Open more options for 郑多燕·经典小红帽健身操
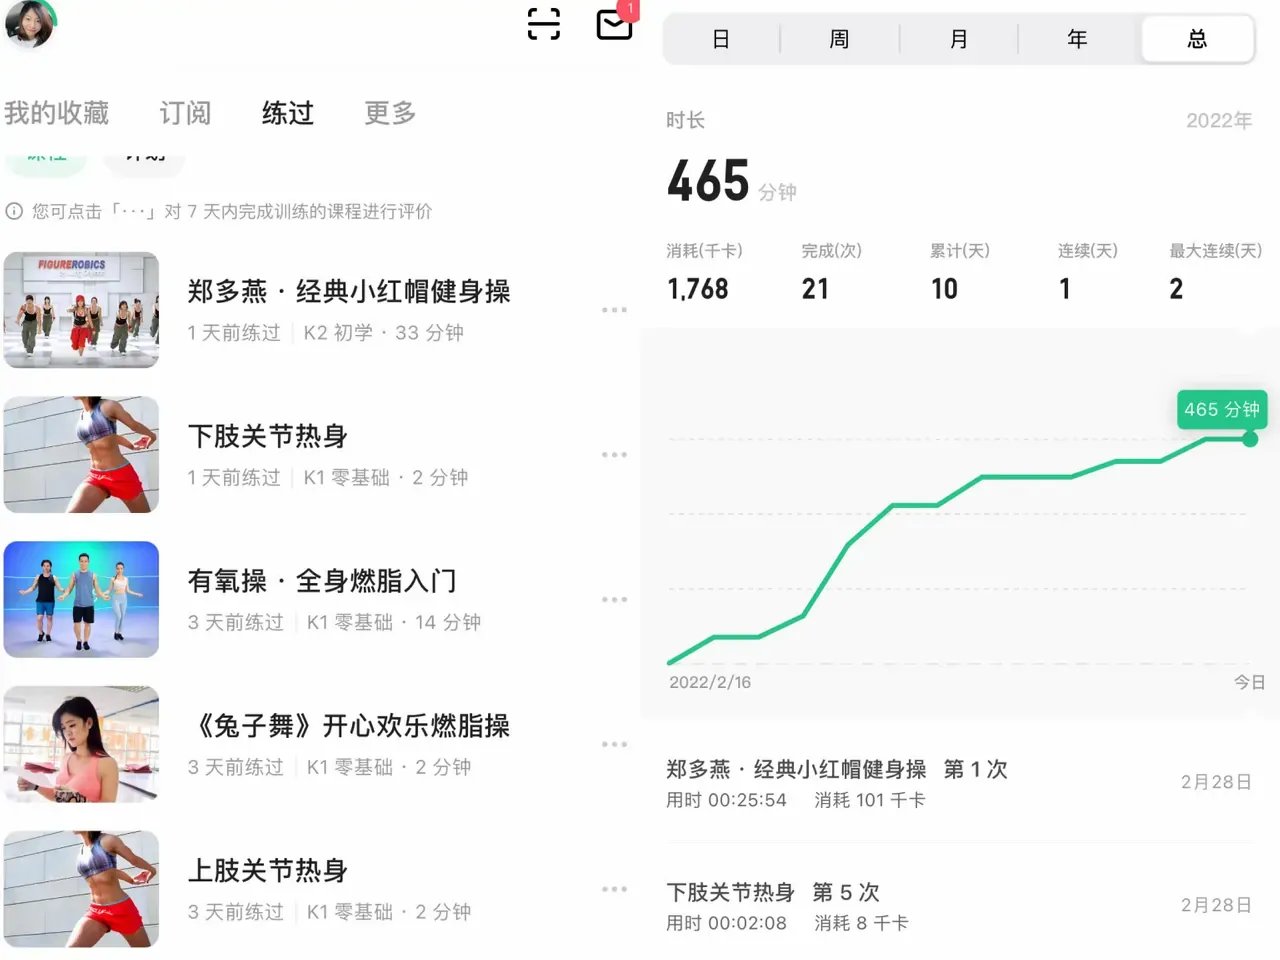 click(x=614, y=310)
